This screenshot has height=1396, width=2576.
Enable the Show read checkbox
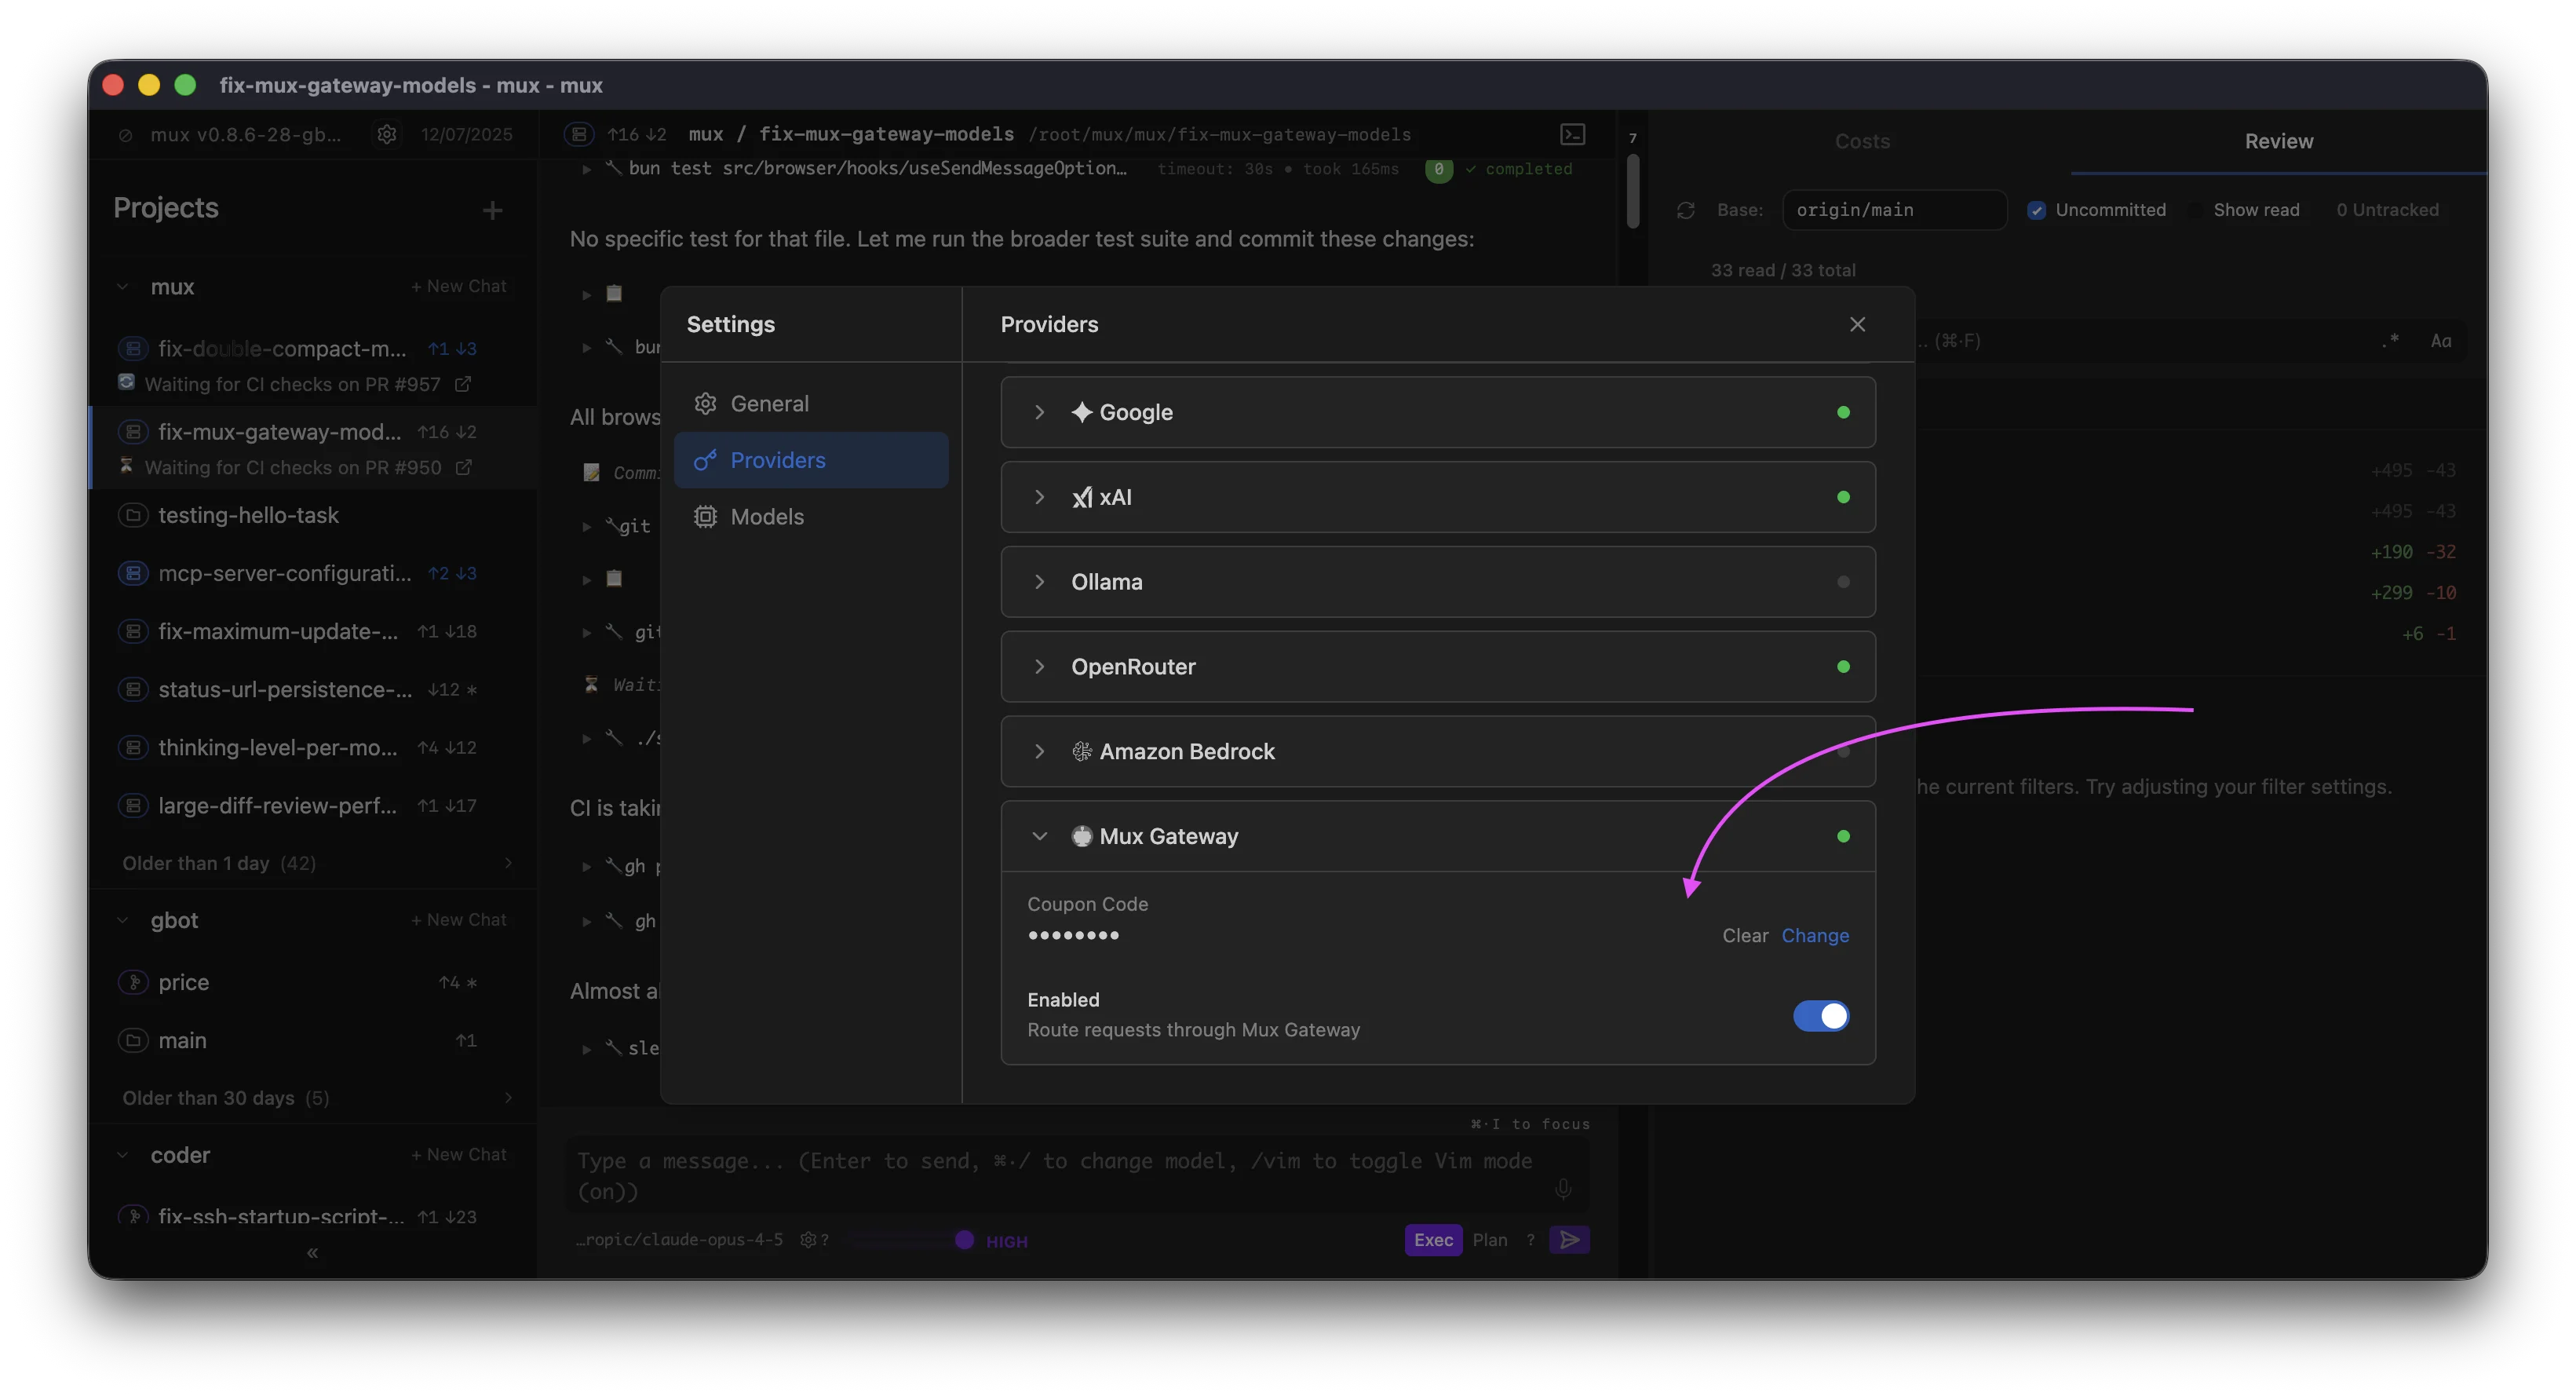(2196, 210)
